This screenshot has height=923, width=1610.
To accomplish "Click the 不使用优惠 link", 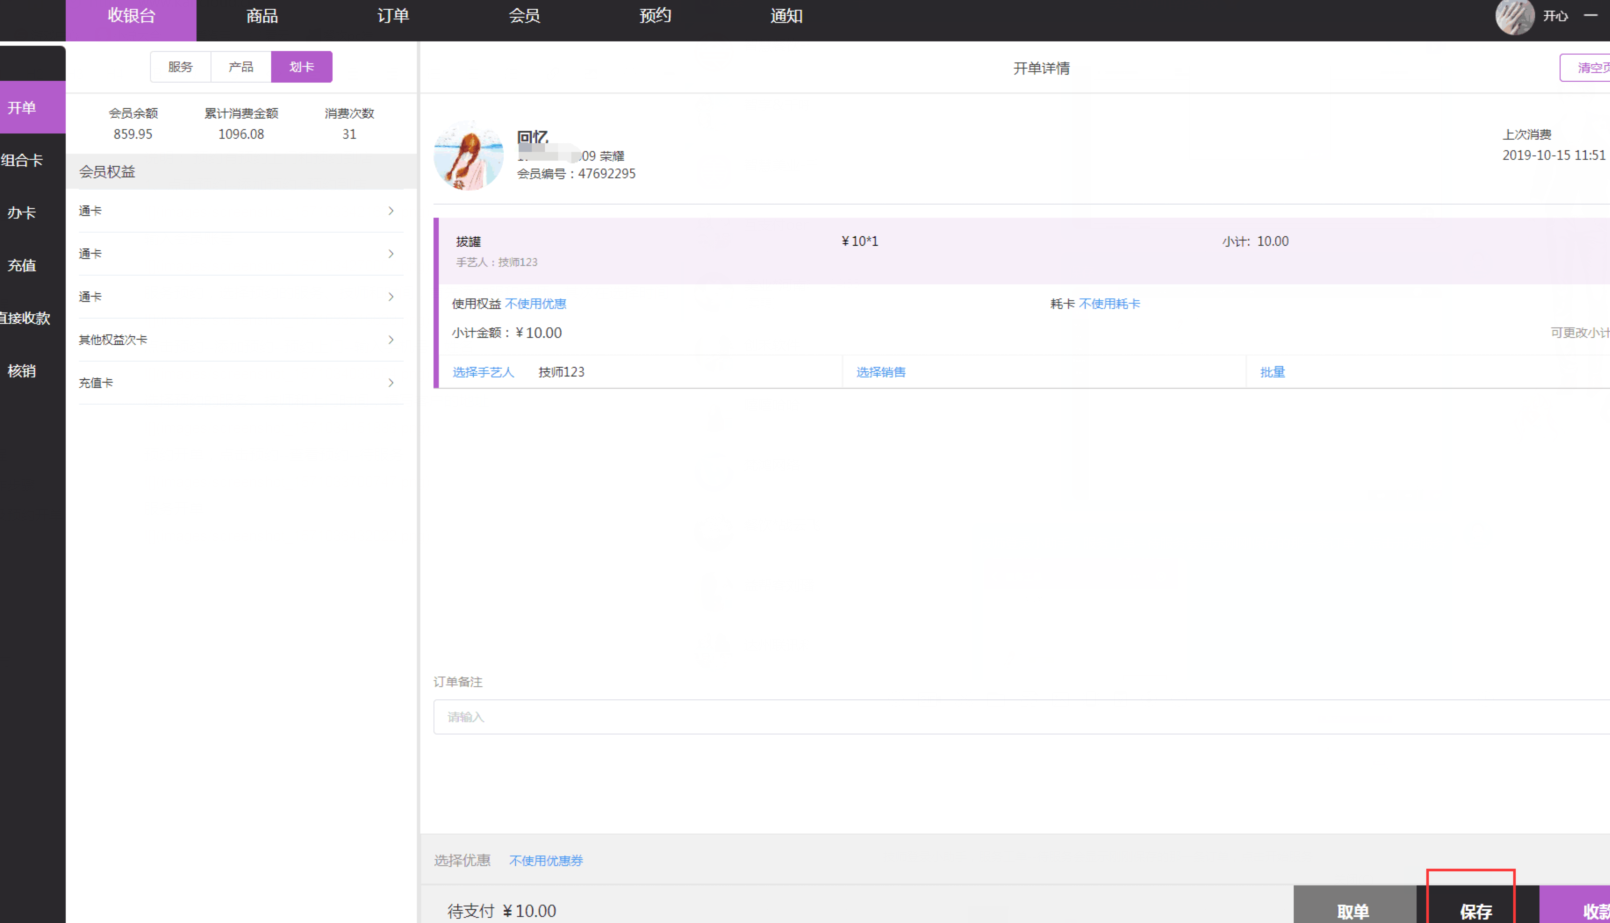I will pos(536,304).
